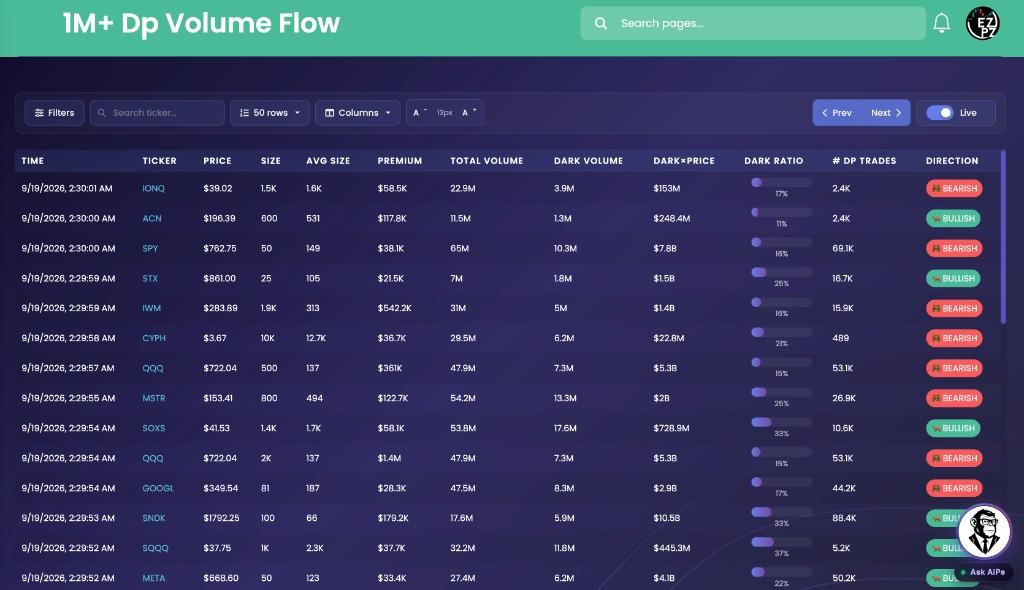Go to the Next page
The image size is (1024, 590).
point(886,112)
